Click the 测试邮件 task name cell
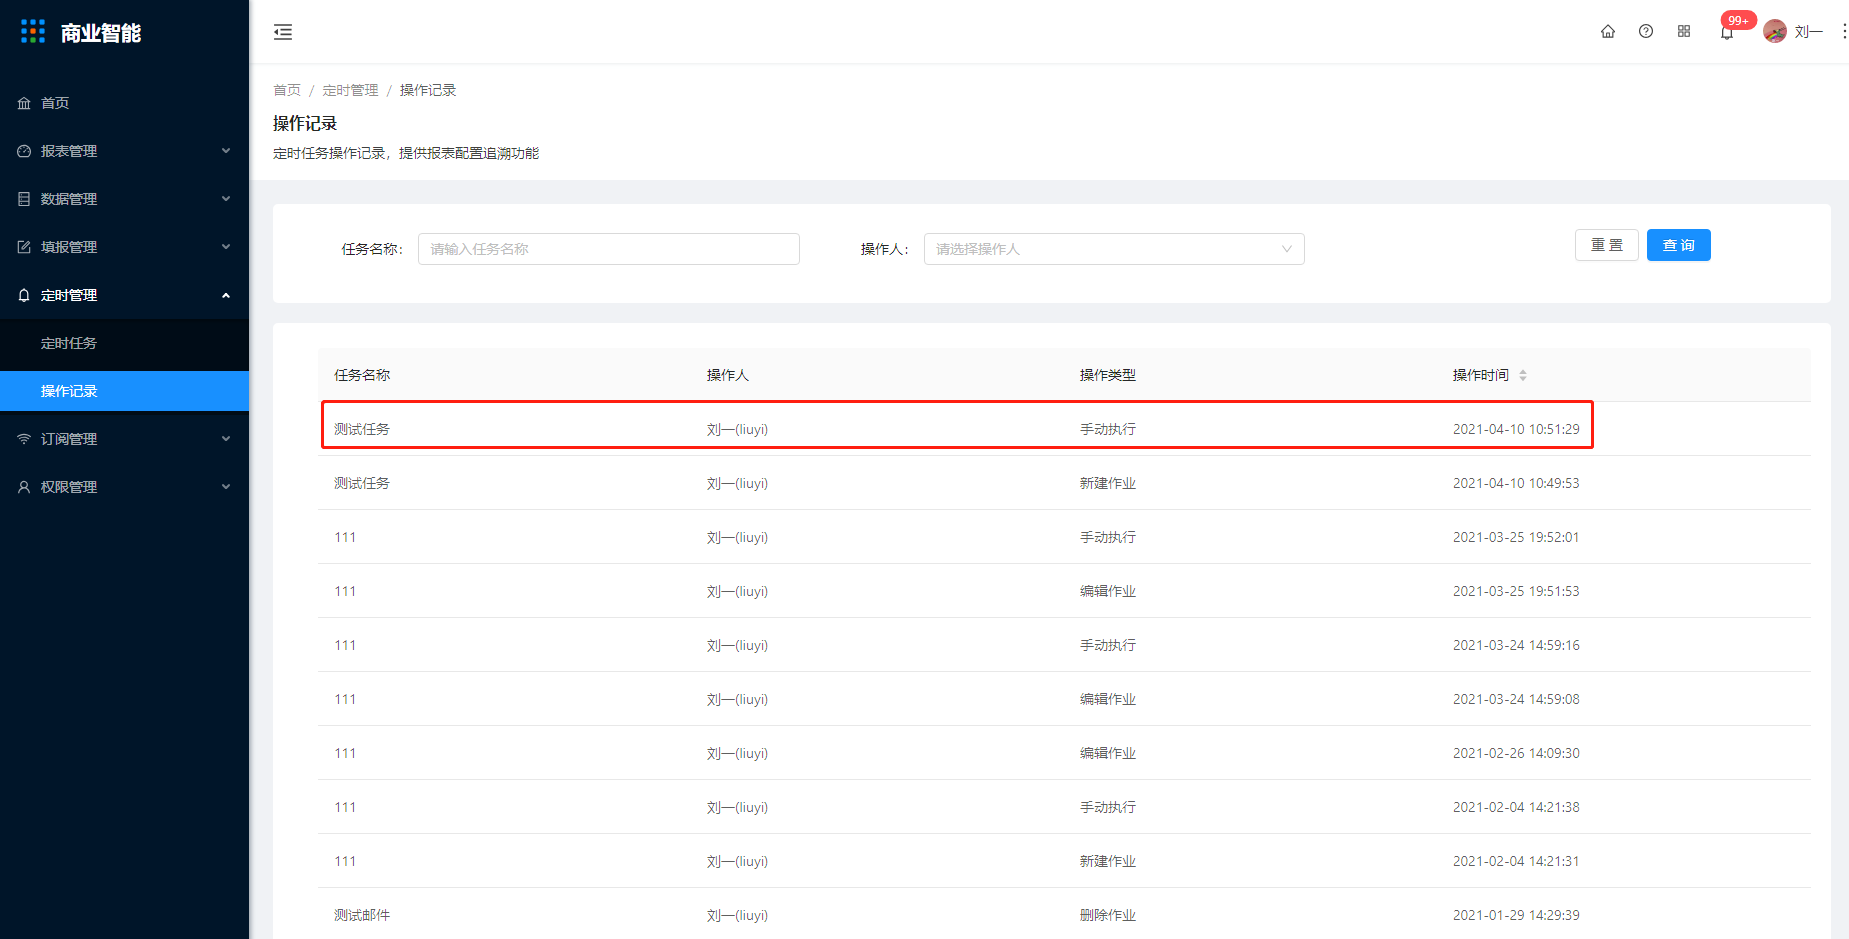This screenshot has height=939, width=1849. [x=362, y=915]
